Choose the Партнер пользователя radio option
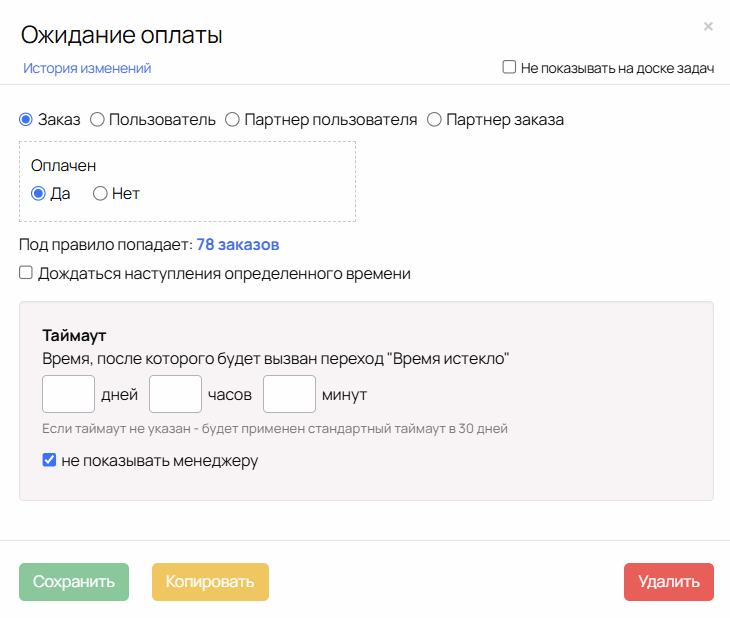The image size is (730, 618). coord(232,120)
